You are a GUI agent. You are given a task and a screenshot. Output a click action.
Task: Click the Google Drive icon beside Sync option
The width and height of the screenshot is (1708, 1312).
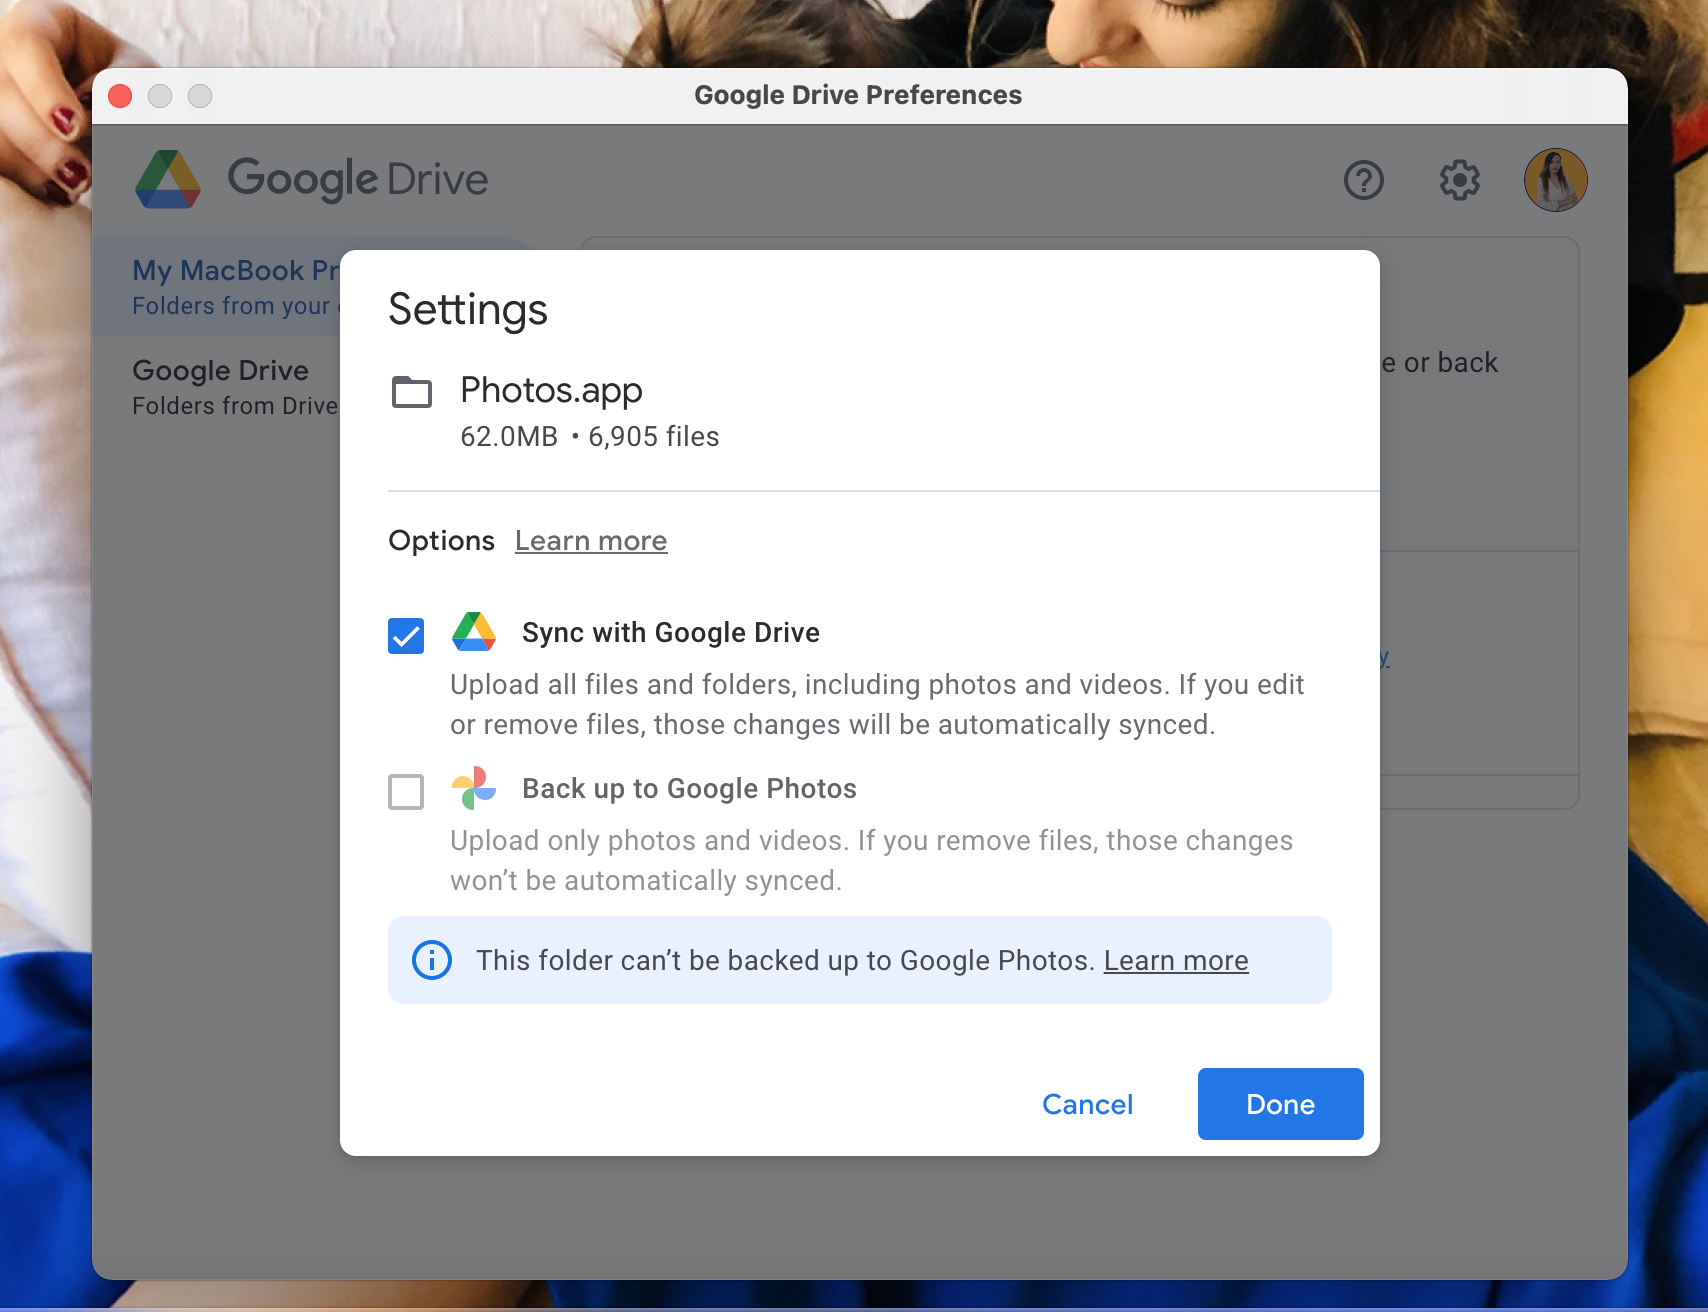474,632
